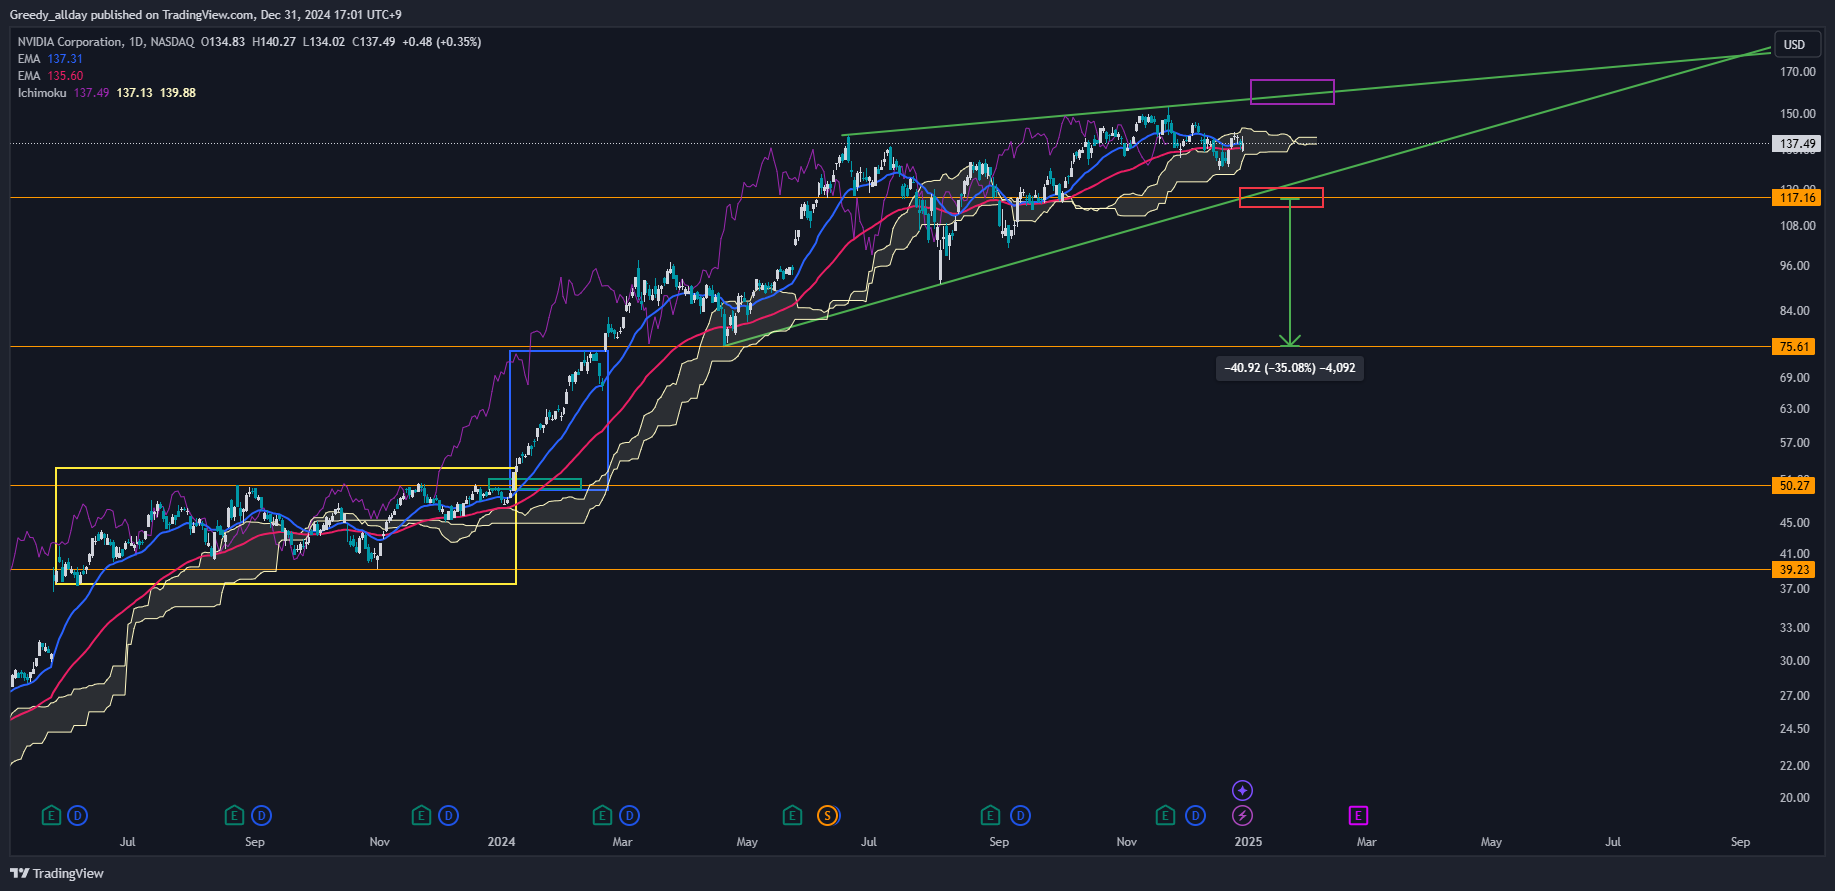Click the +0.48 (+0.35%) change value

pos(442,42)
